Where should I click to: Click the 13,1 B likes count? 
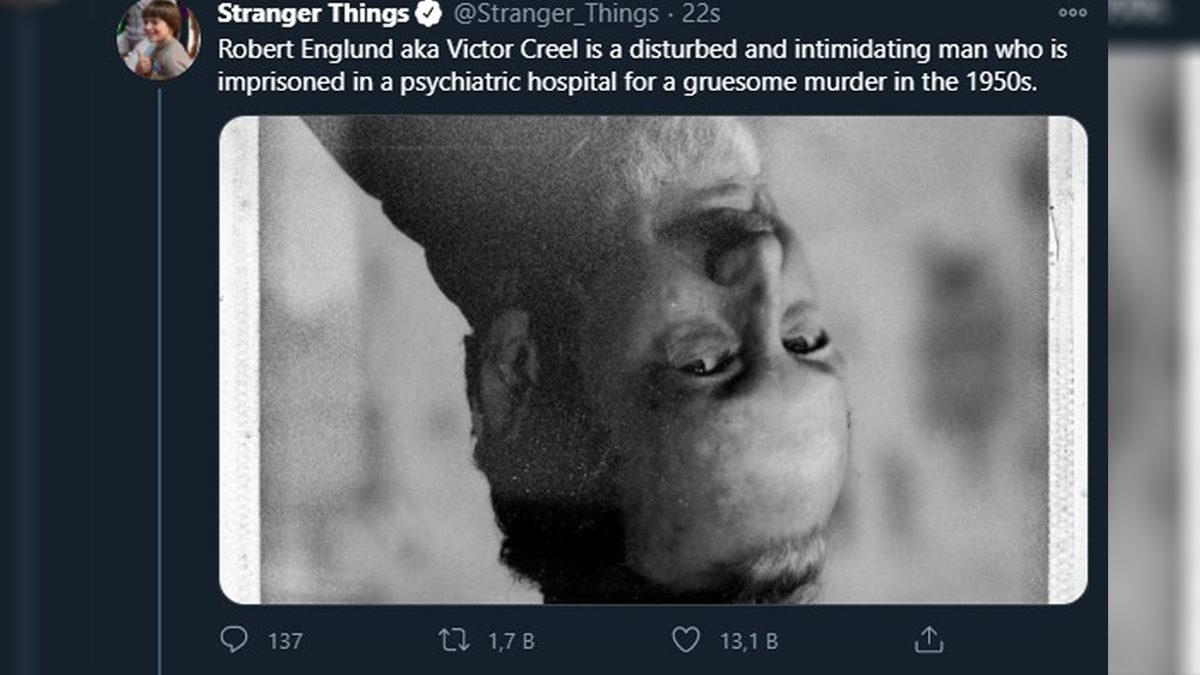point(749,640)
